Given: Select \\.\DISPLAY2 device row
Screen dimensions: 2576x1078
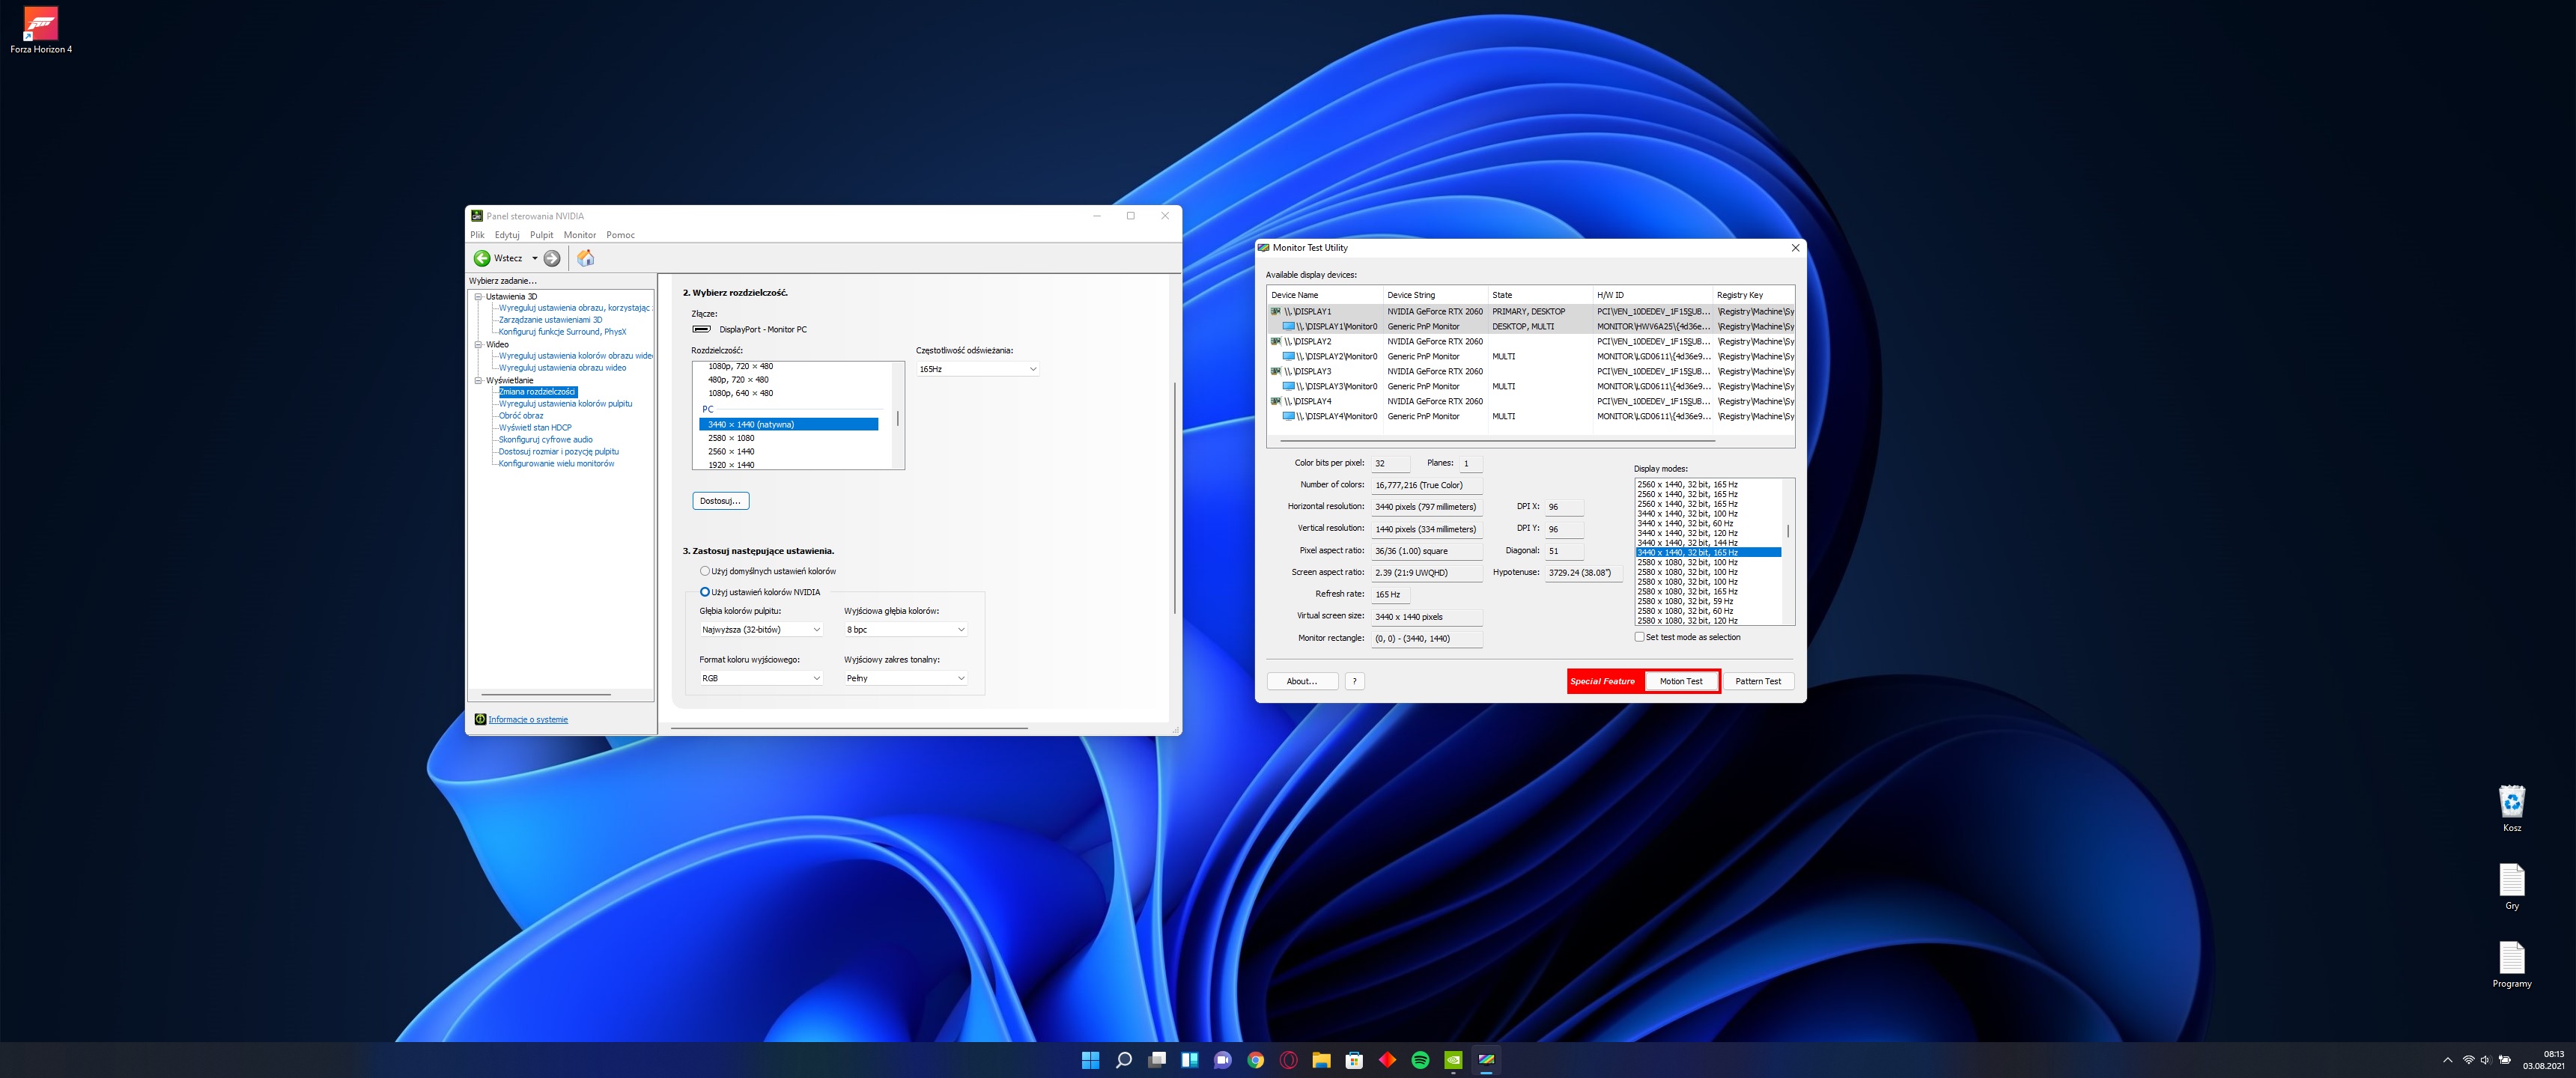Looking at the screenshot, I should coord(1530,341).
